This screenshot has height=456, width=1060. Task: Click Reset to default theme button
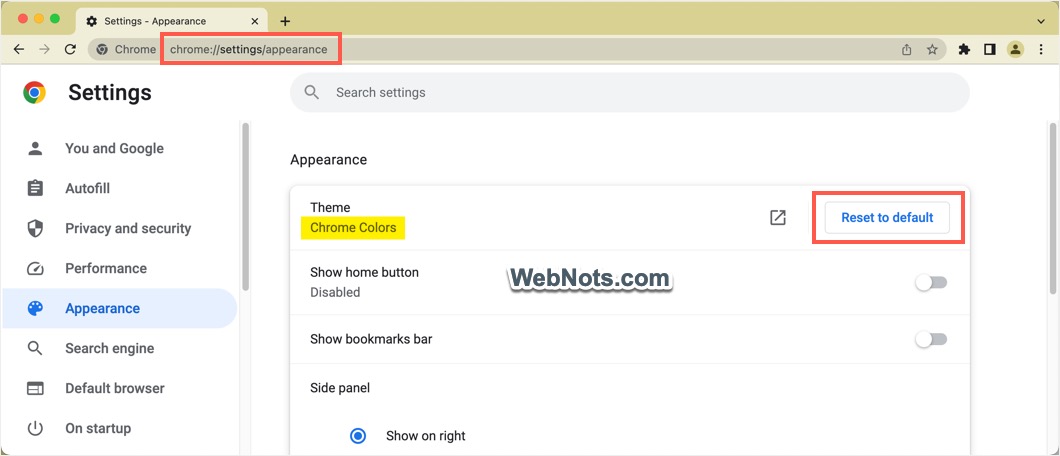click(x=887, y=218)
